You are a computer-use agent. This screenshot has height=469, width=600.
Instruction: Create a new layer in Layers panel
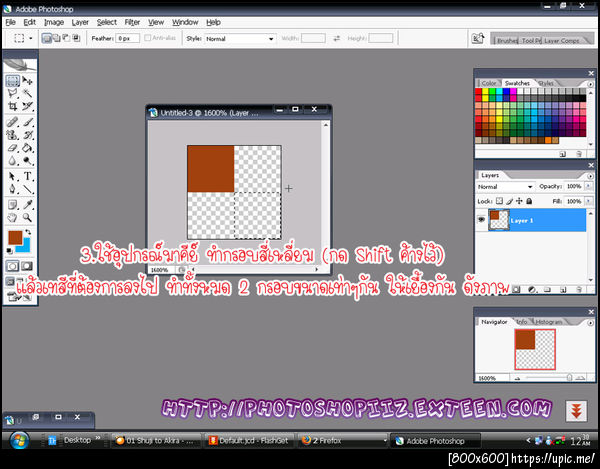click(x=563, y=290)
